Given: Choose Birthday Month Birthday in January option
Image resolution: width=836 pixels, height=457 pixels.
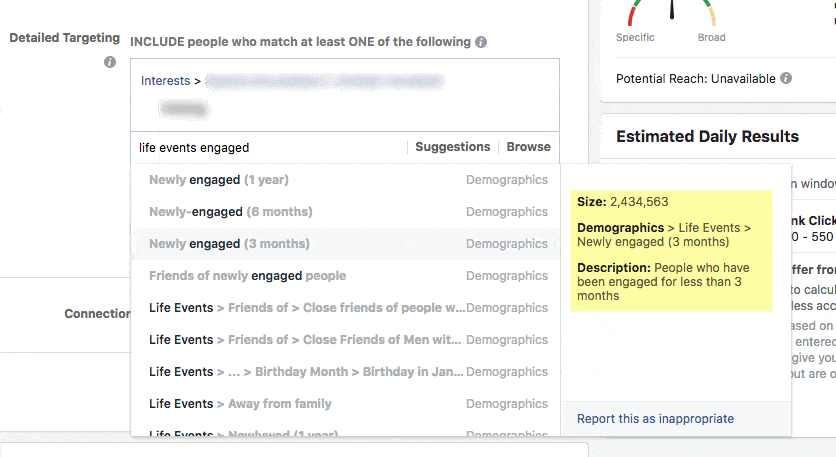Looking at the screenshot, I should click(307, 372).
